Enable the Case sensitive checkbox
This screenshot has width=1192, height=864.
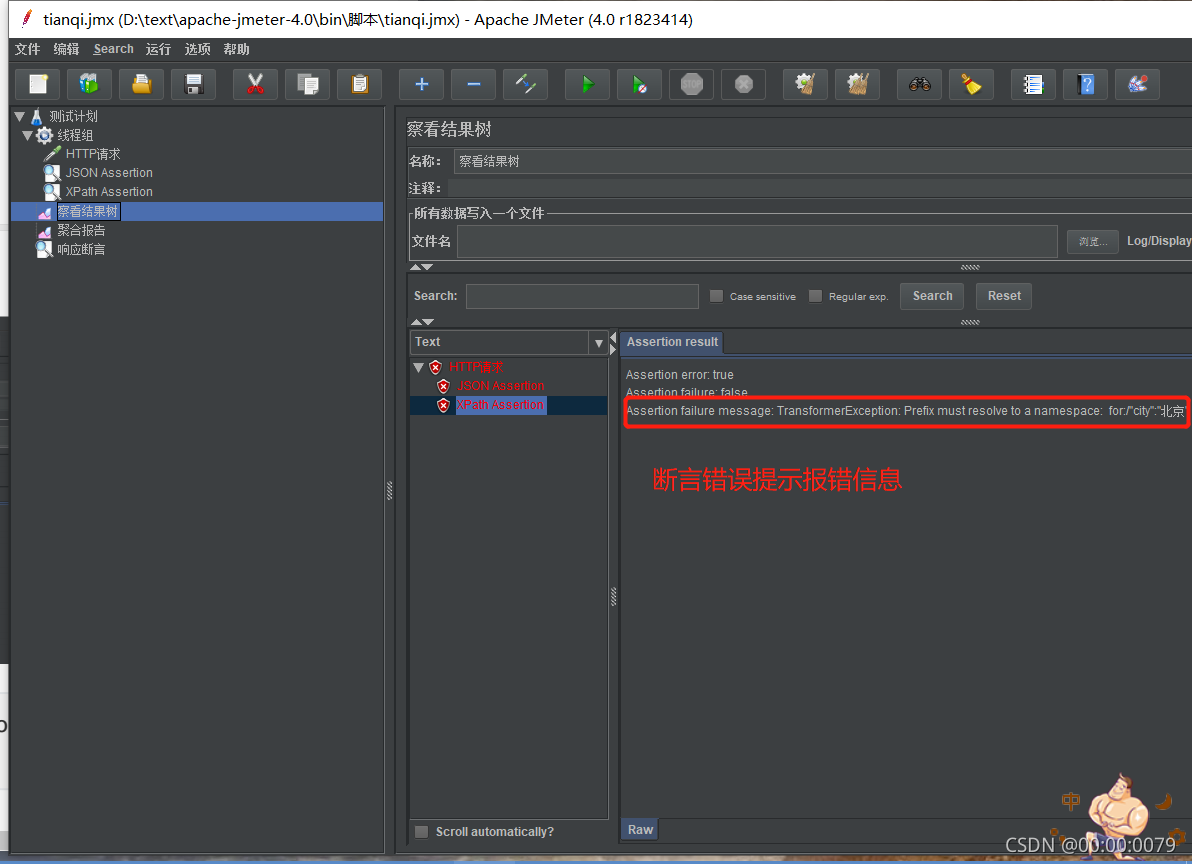coord(716,296)
